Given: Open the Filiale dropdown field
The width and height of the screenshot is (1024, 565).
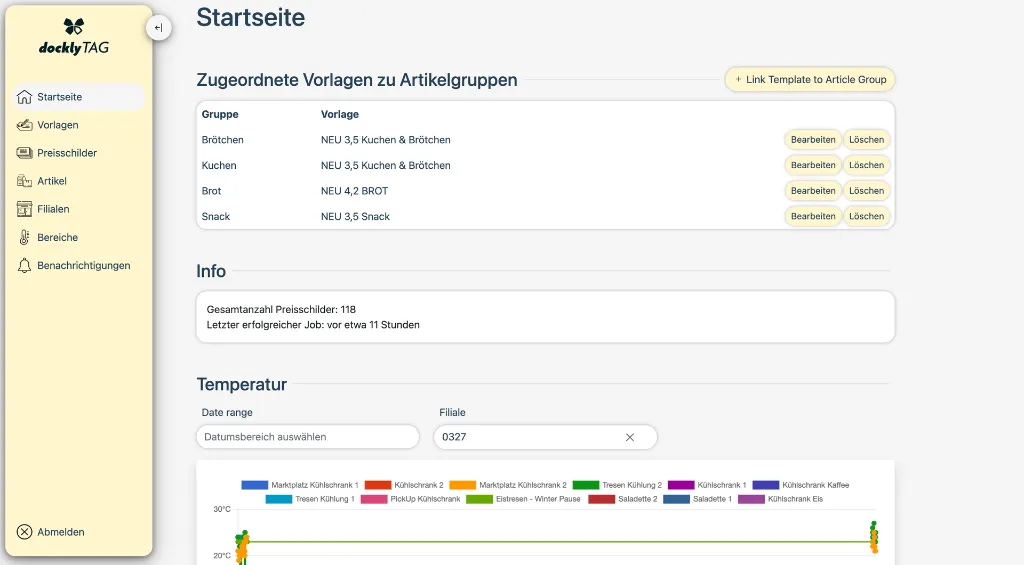Looking at the screenshot, I should tap(530, 437).
